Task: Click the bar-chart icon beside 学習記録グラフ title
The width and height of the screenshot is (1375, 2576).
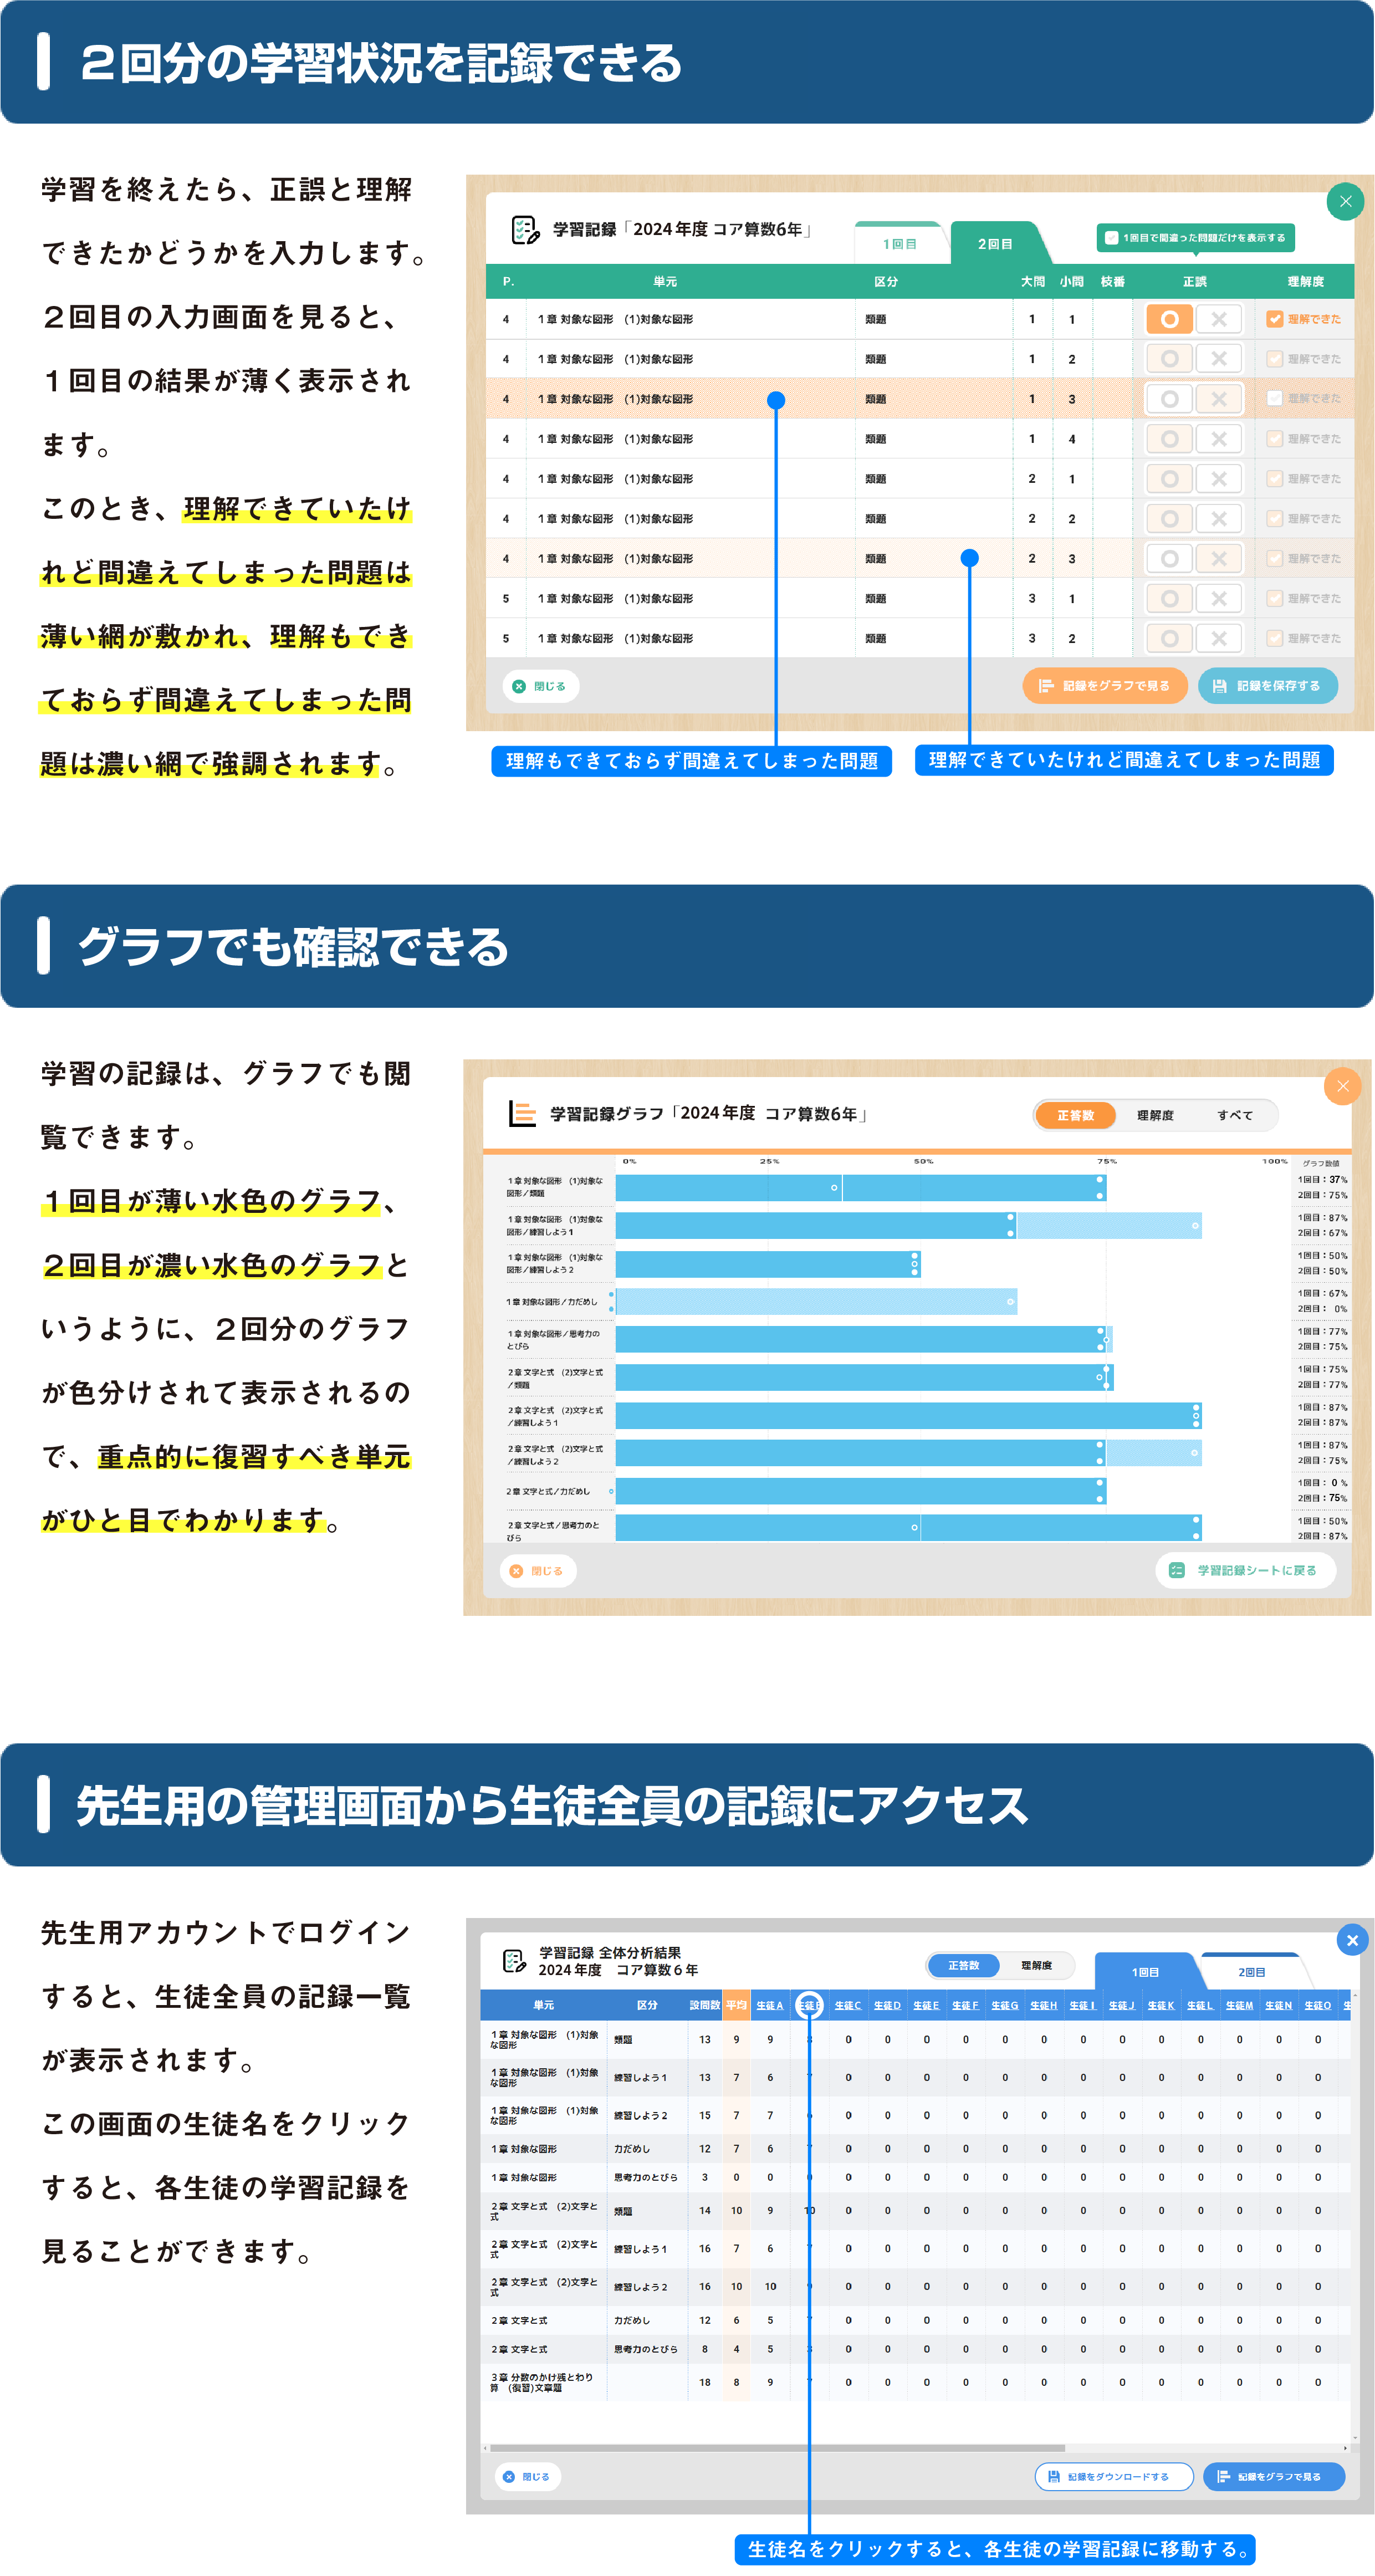Action: (x=522, y=1113)
